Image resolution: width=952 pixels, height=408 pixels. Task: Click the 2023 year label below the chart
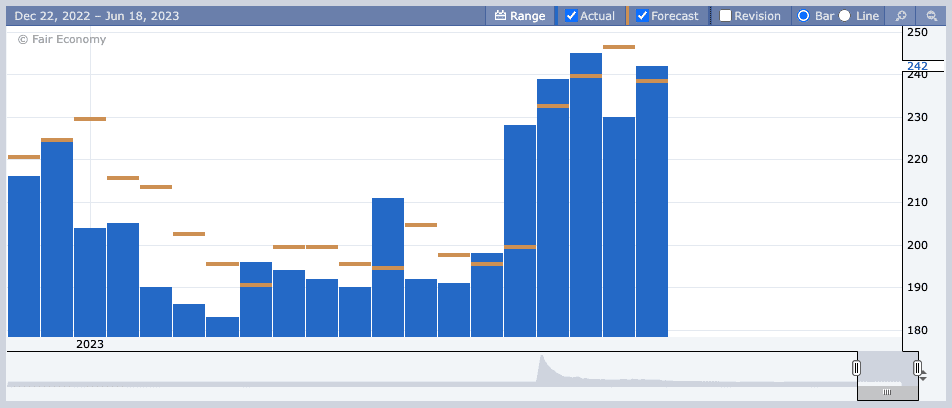pos(90,344)
